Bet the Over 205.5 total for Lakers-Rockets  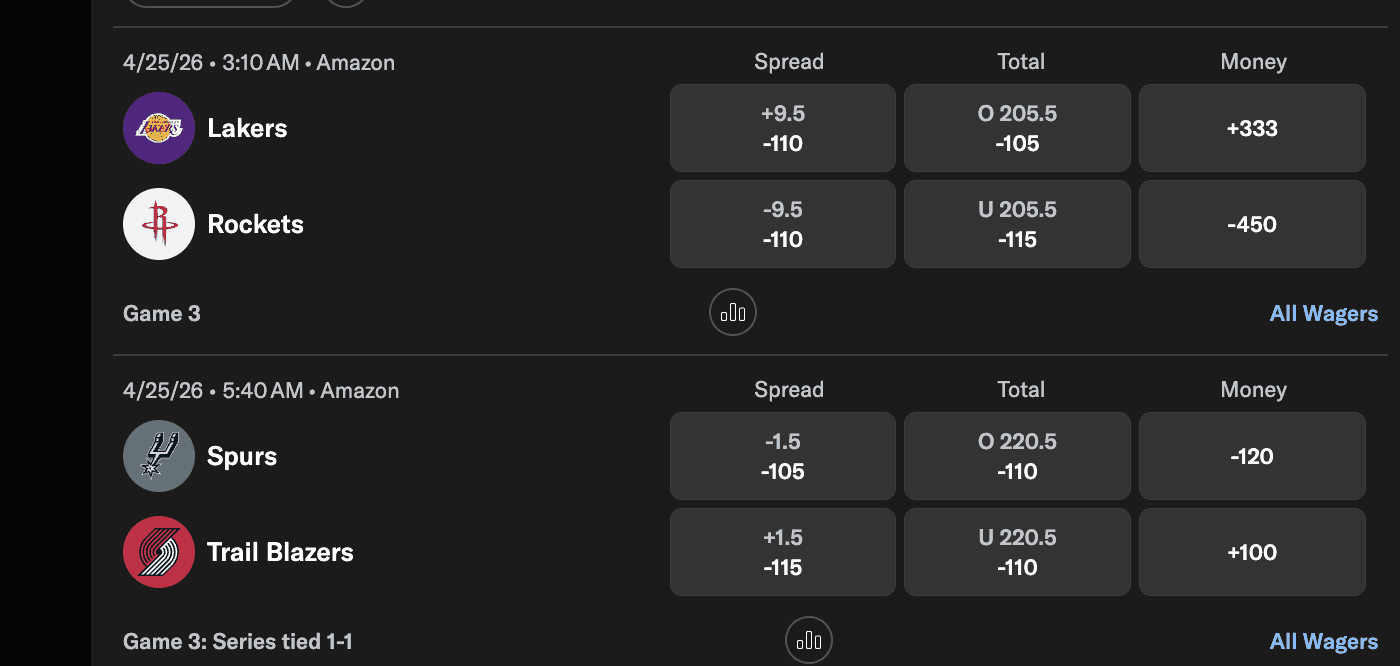tap(1017, 128)
